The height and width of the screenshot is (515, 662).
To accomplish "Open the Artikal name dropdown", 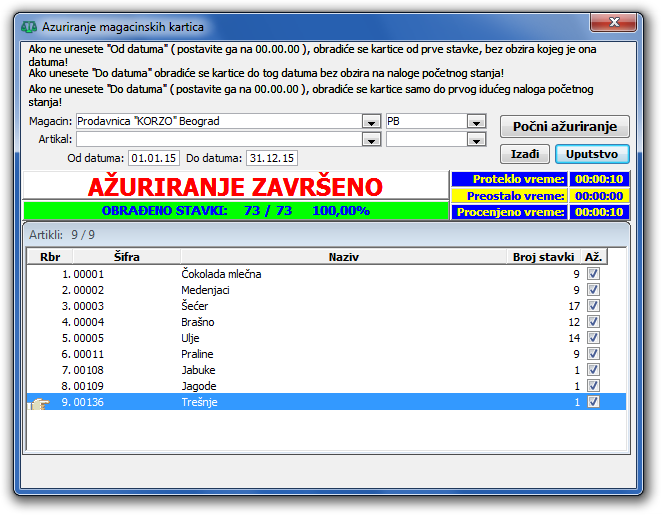I will [x=372, y=140].
